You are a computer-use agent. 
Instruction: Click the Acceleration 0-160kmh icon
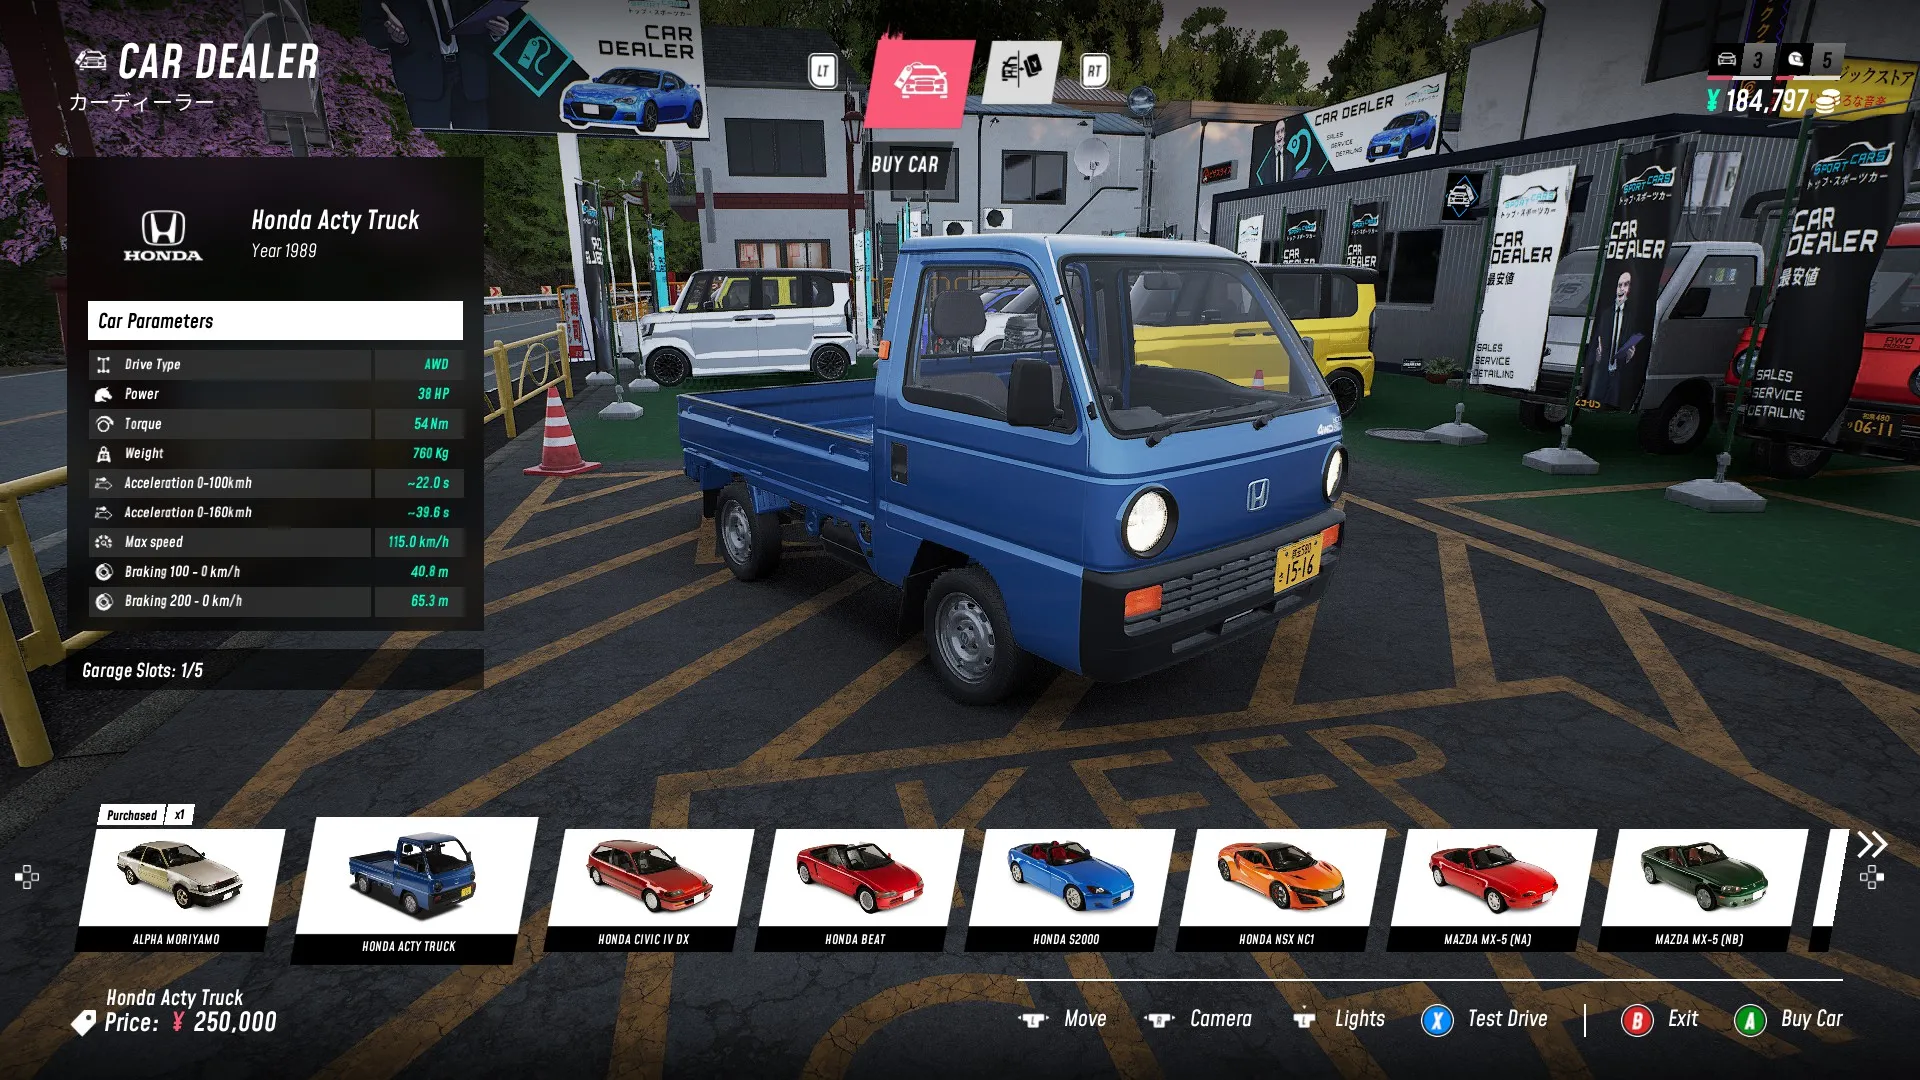tap(103, 513)
